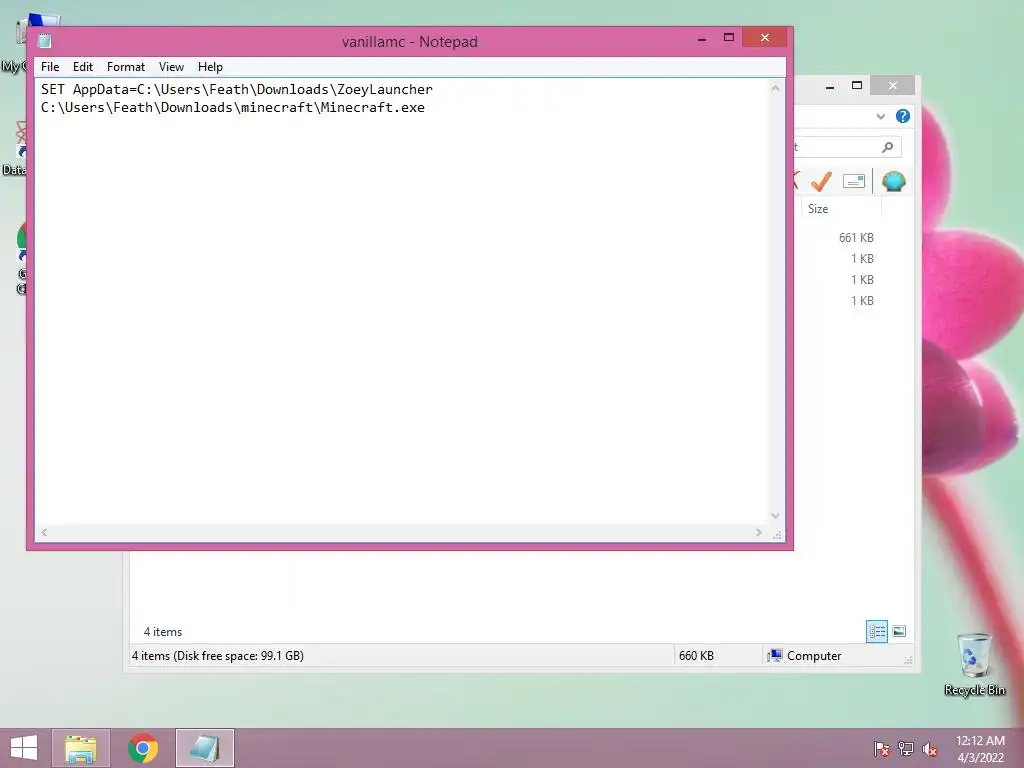
Task: Click the Notepad taskbar button
Action: (204, 748)
